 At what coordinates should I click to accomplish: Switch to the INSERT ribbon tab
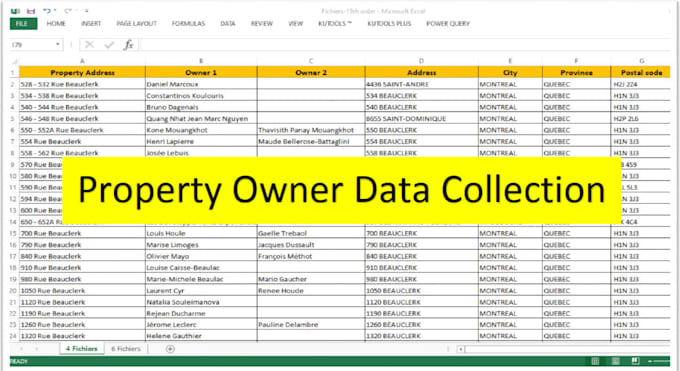click(91, 23)
